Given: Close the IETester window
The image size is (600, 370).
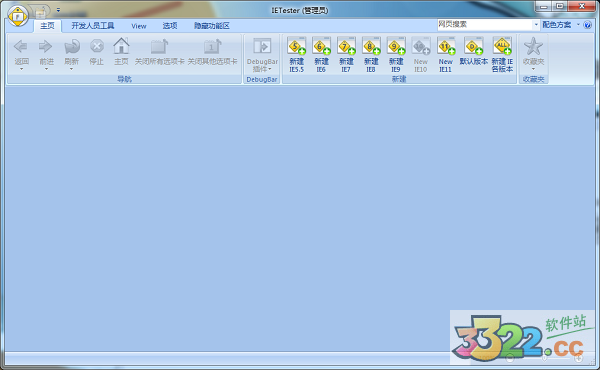Looking at the screenshot, I should tap(582, 6).
